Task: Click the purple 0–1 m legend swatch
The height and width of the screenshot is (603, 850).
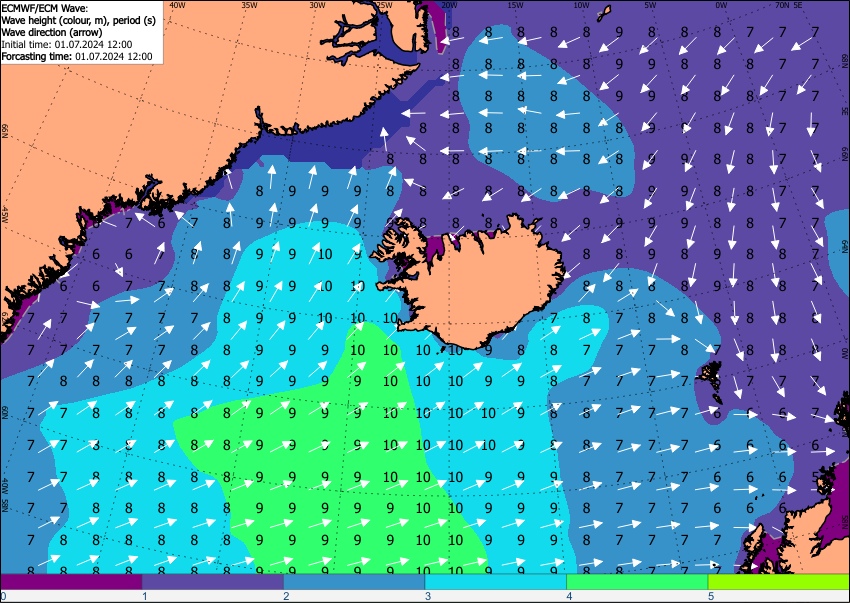Action: [71, 582]
